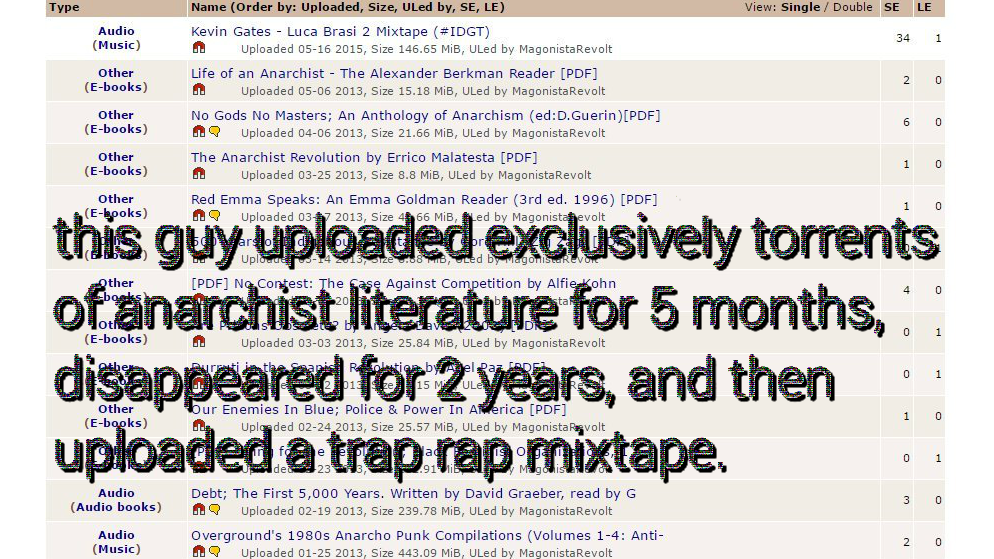The height and width of the screenshot is (559, 994).
Task: Sort torrents by SE column header
Action: pos(891,7)
